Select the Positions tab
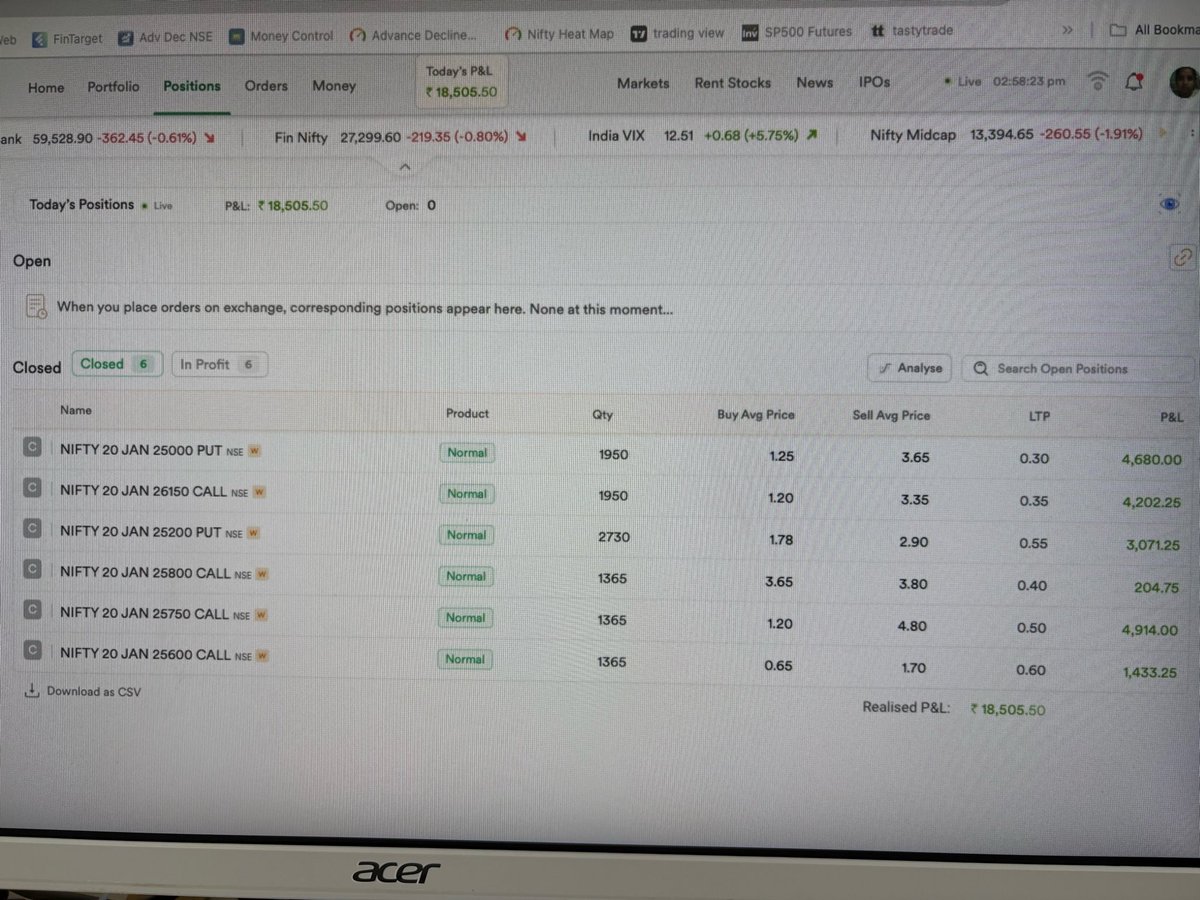Image resolution: width=1200 pixels, height=900 pixels. pos(192,86)
